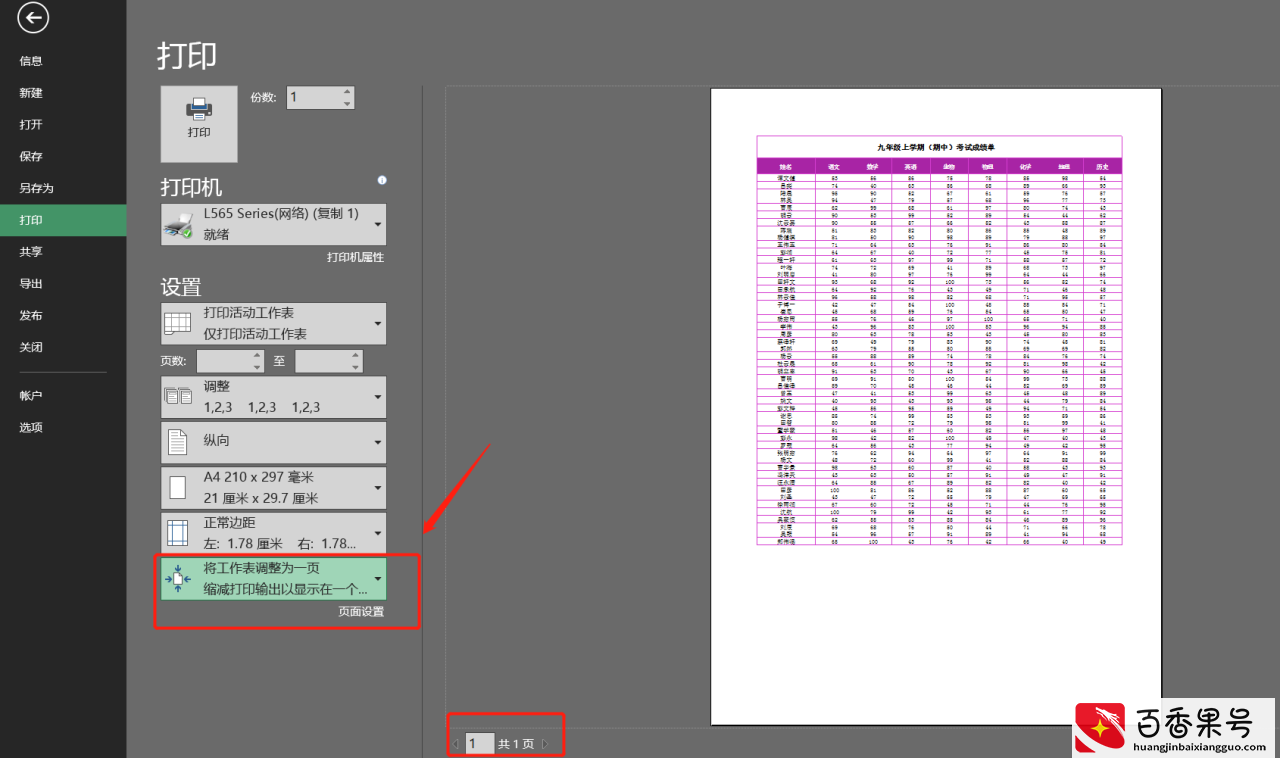
Task: Open the Printer Properties link (打印机属性)
Action: coord(355,257)
